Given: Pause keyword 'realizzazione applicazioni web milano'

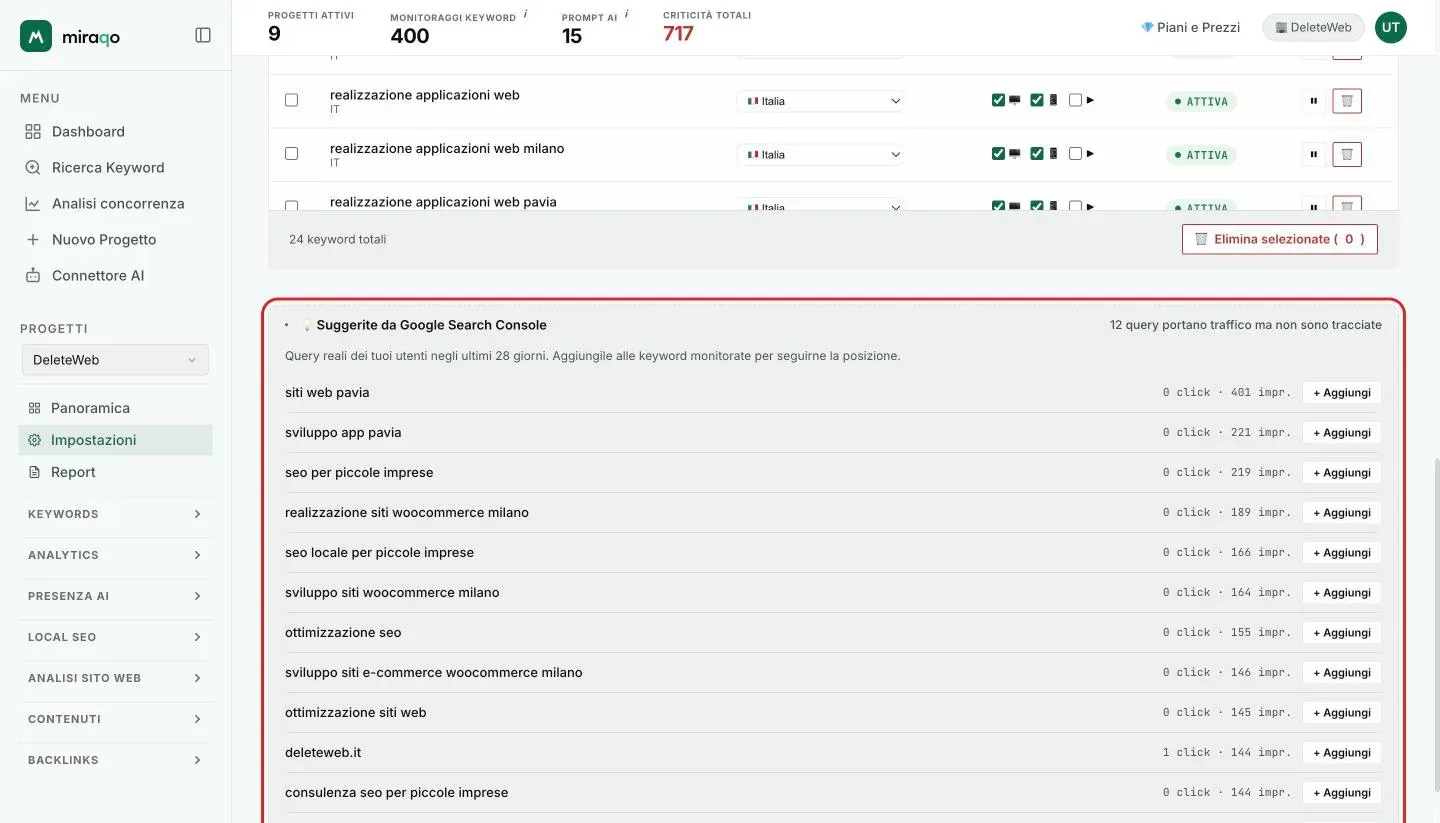Looking at the screenshot, I should click(x=1313, y=155).
